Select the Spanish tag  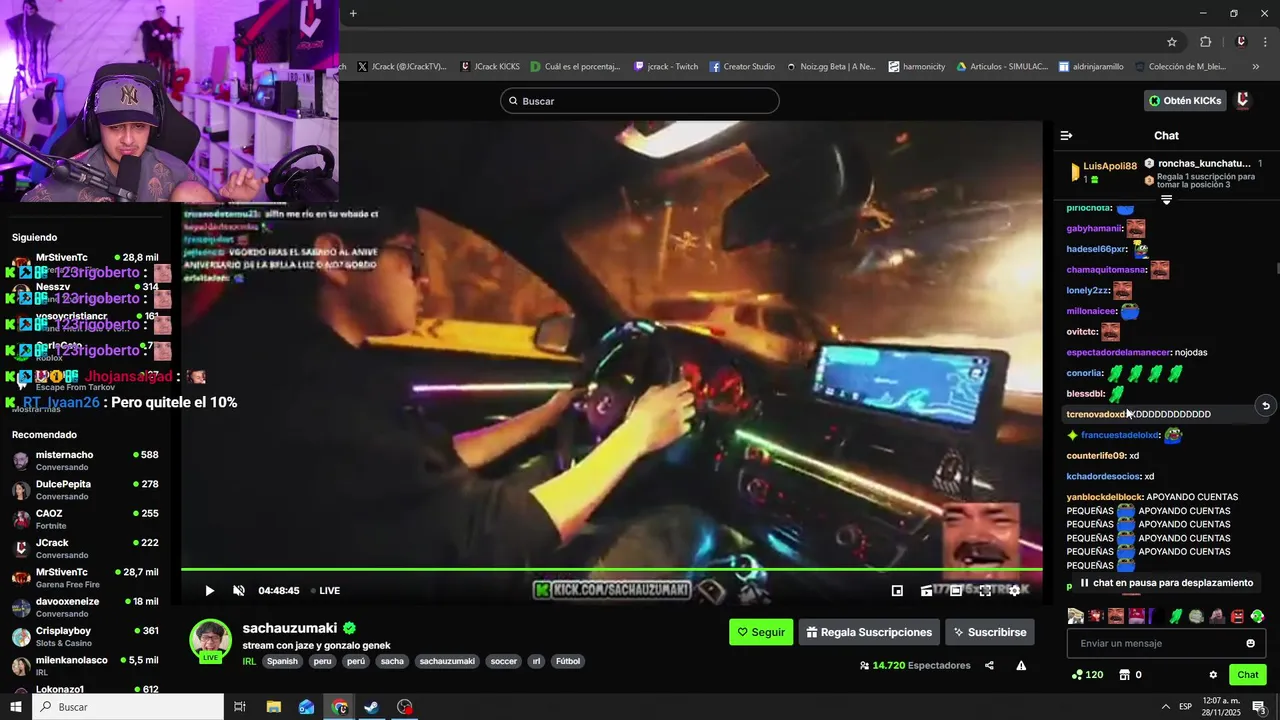282,662
